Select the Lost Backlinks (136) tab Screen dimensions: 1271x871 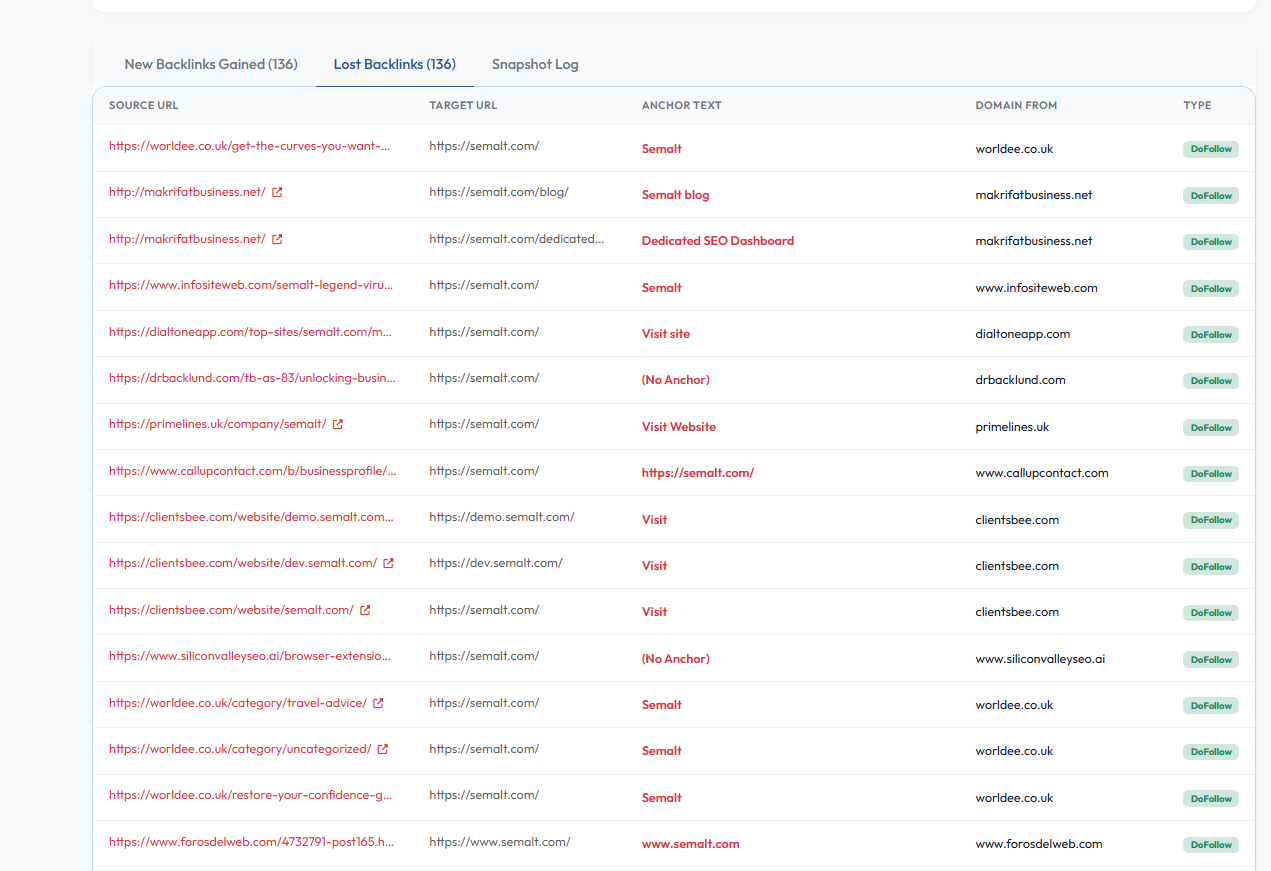pos(395,64)
